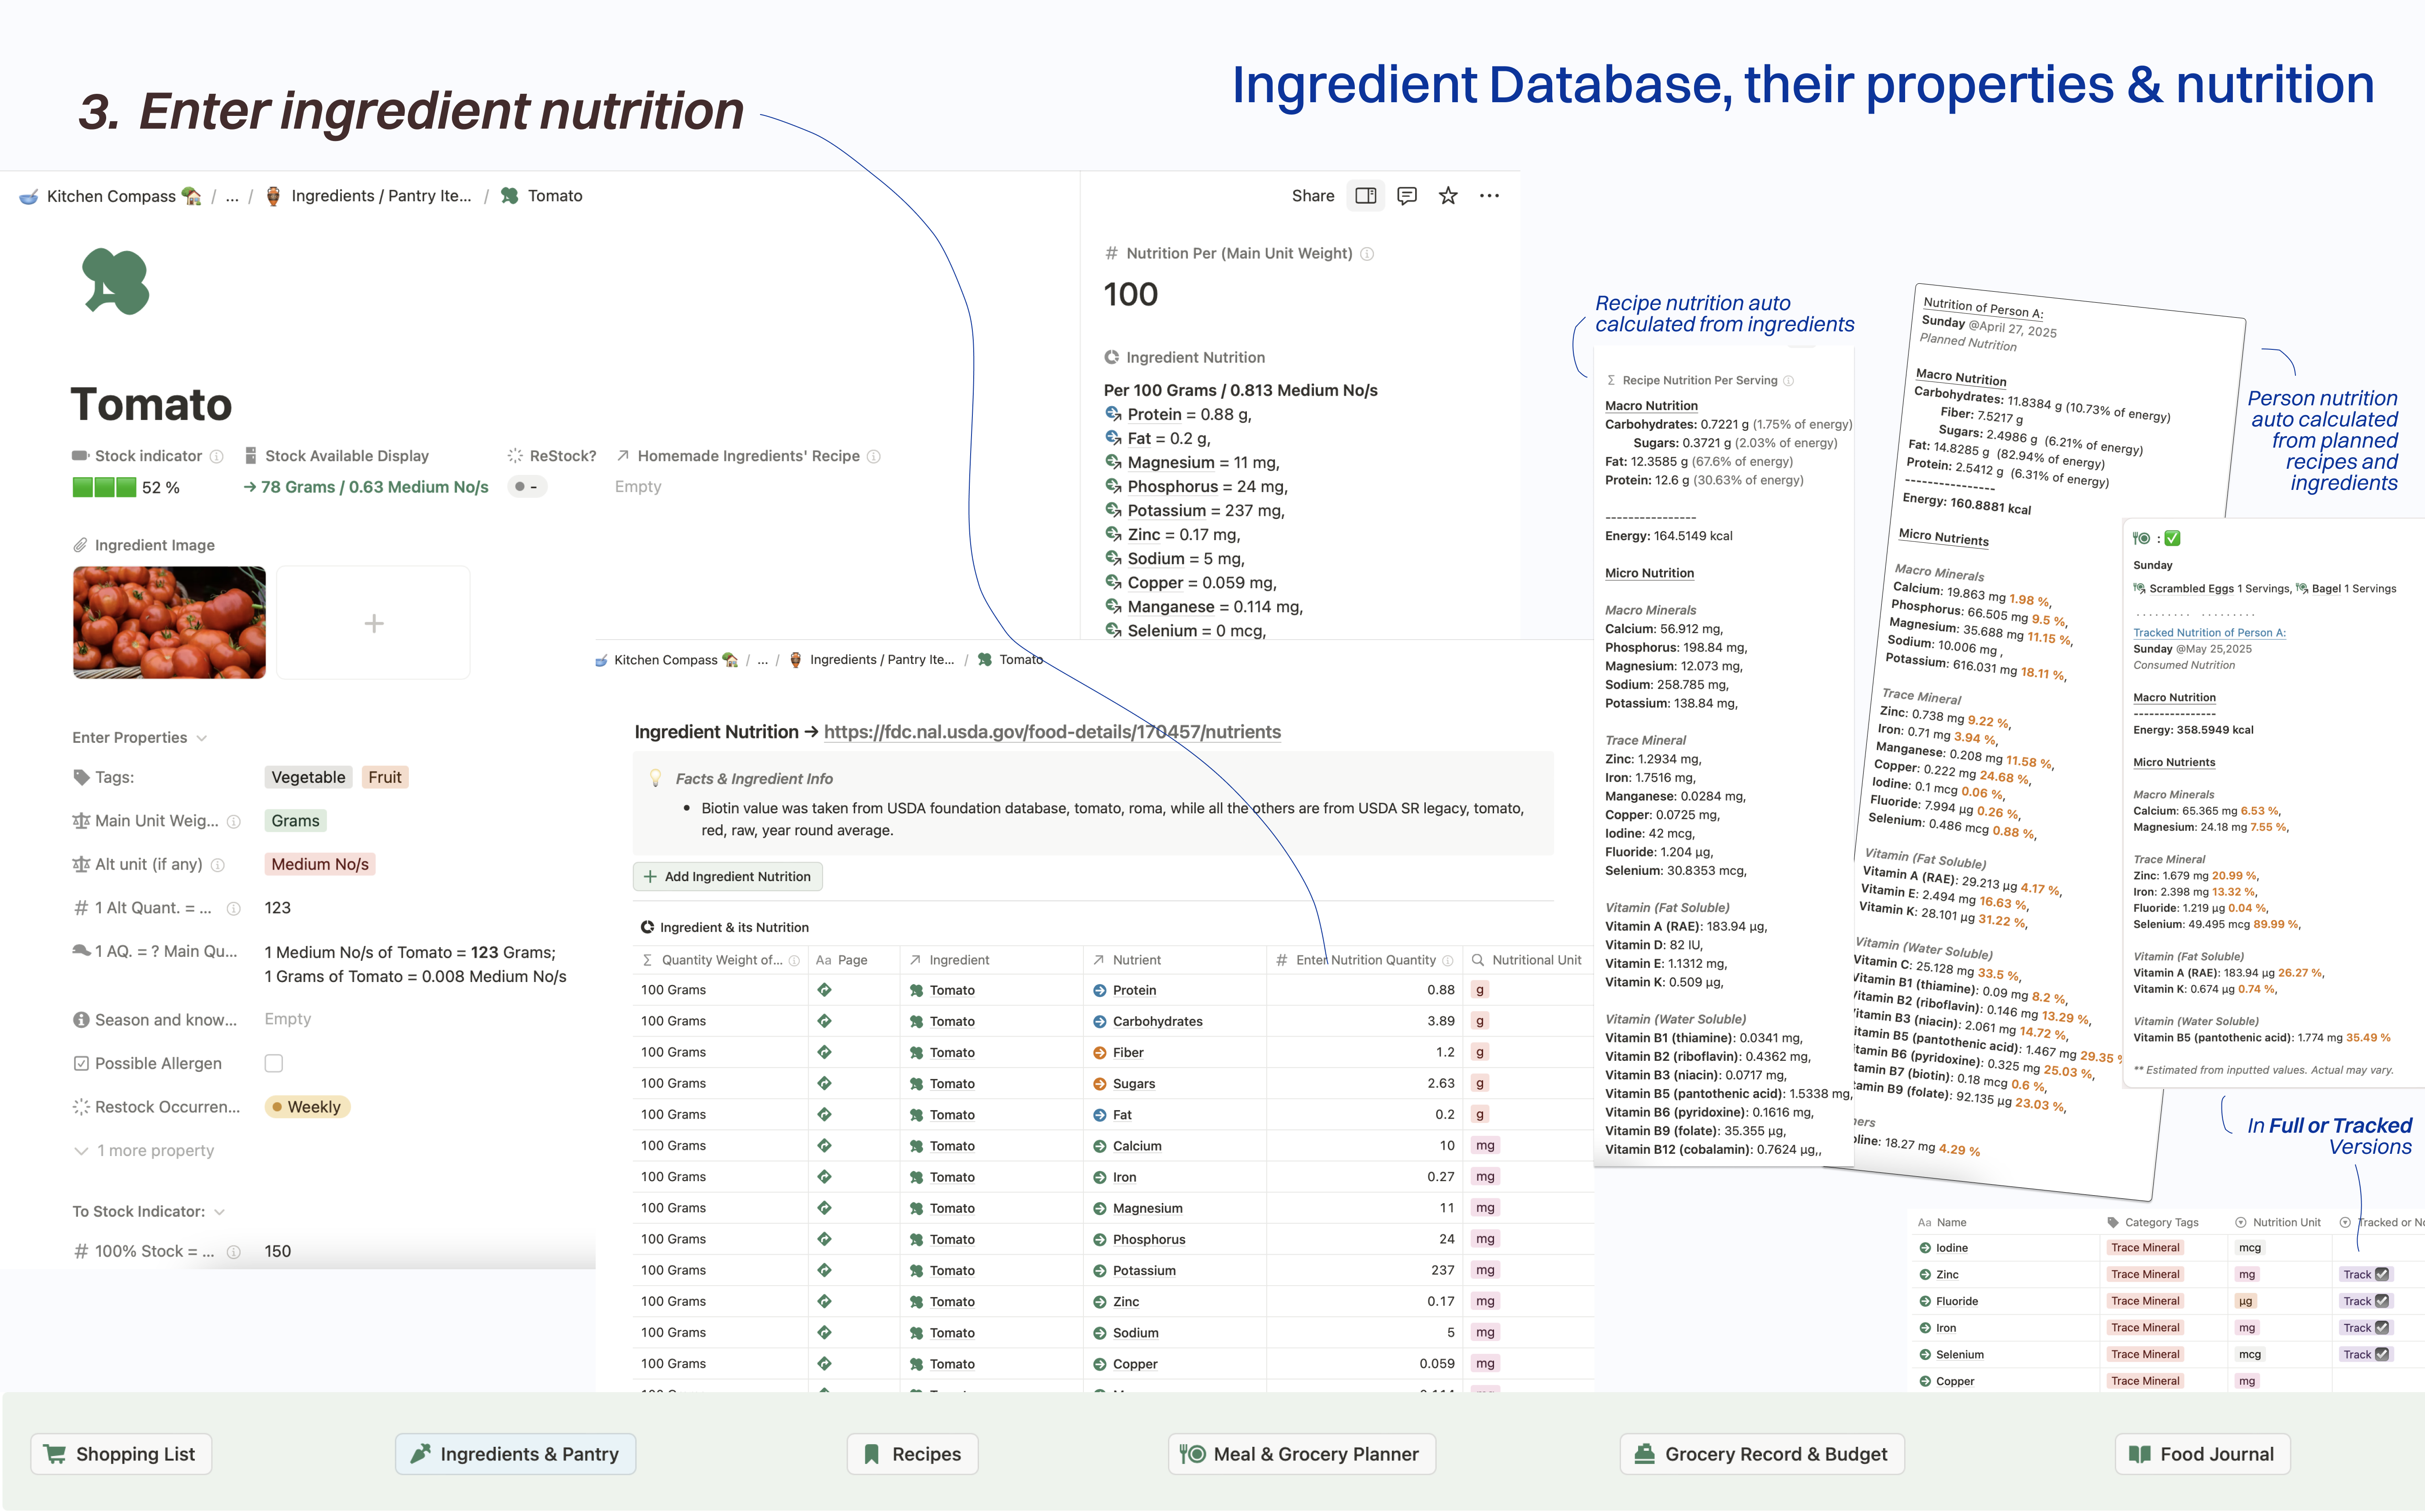Toggle Track checkbox for Selenium

tap(2382, 1355)
